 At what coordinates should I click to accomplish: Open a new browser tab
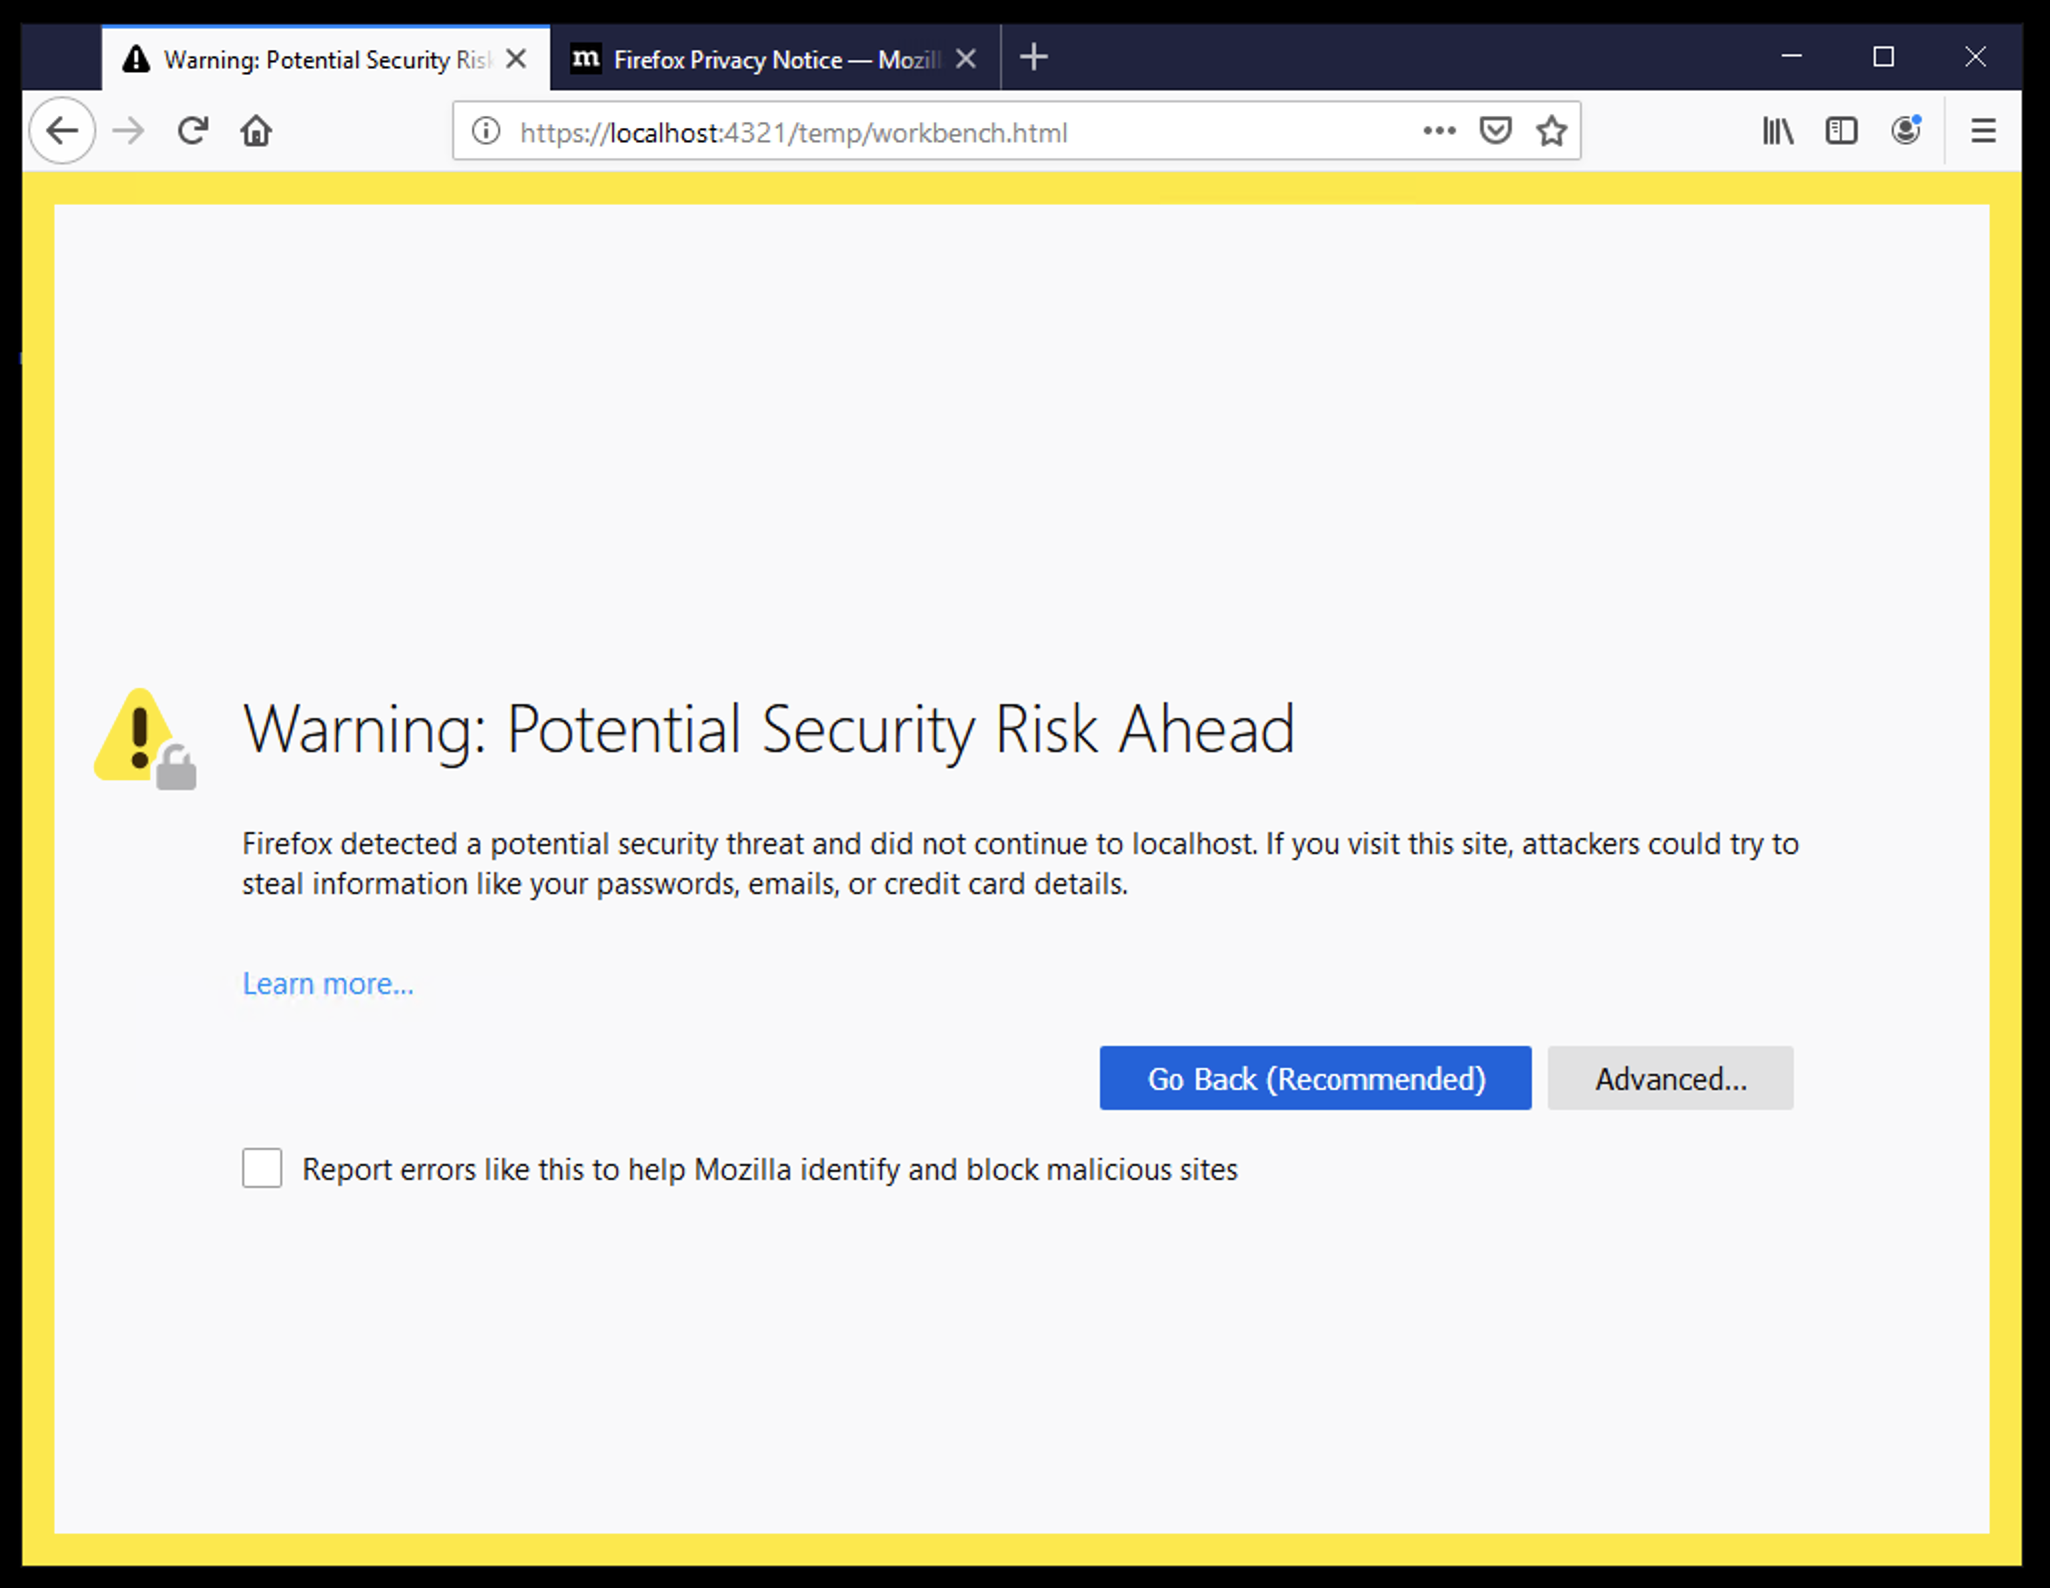pyautogui.click(x=1034, y=57)
